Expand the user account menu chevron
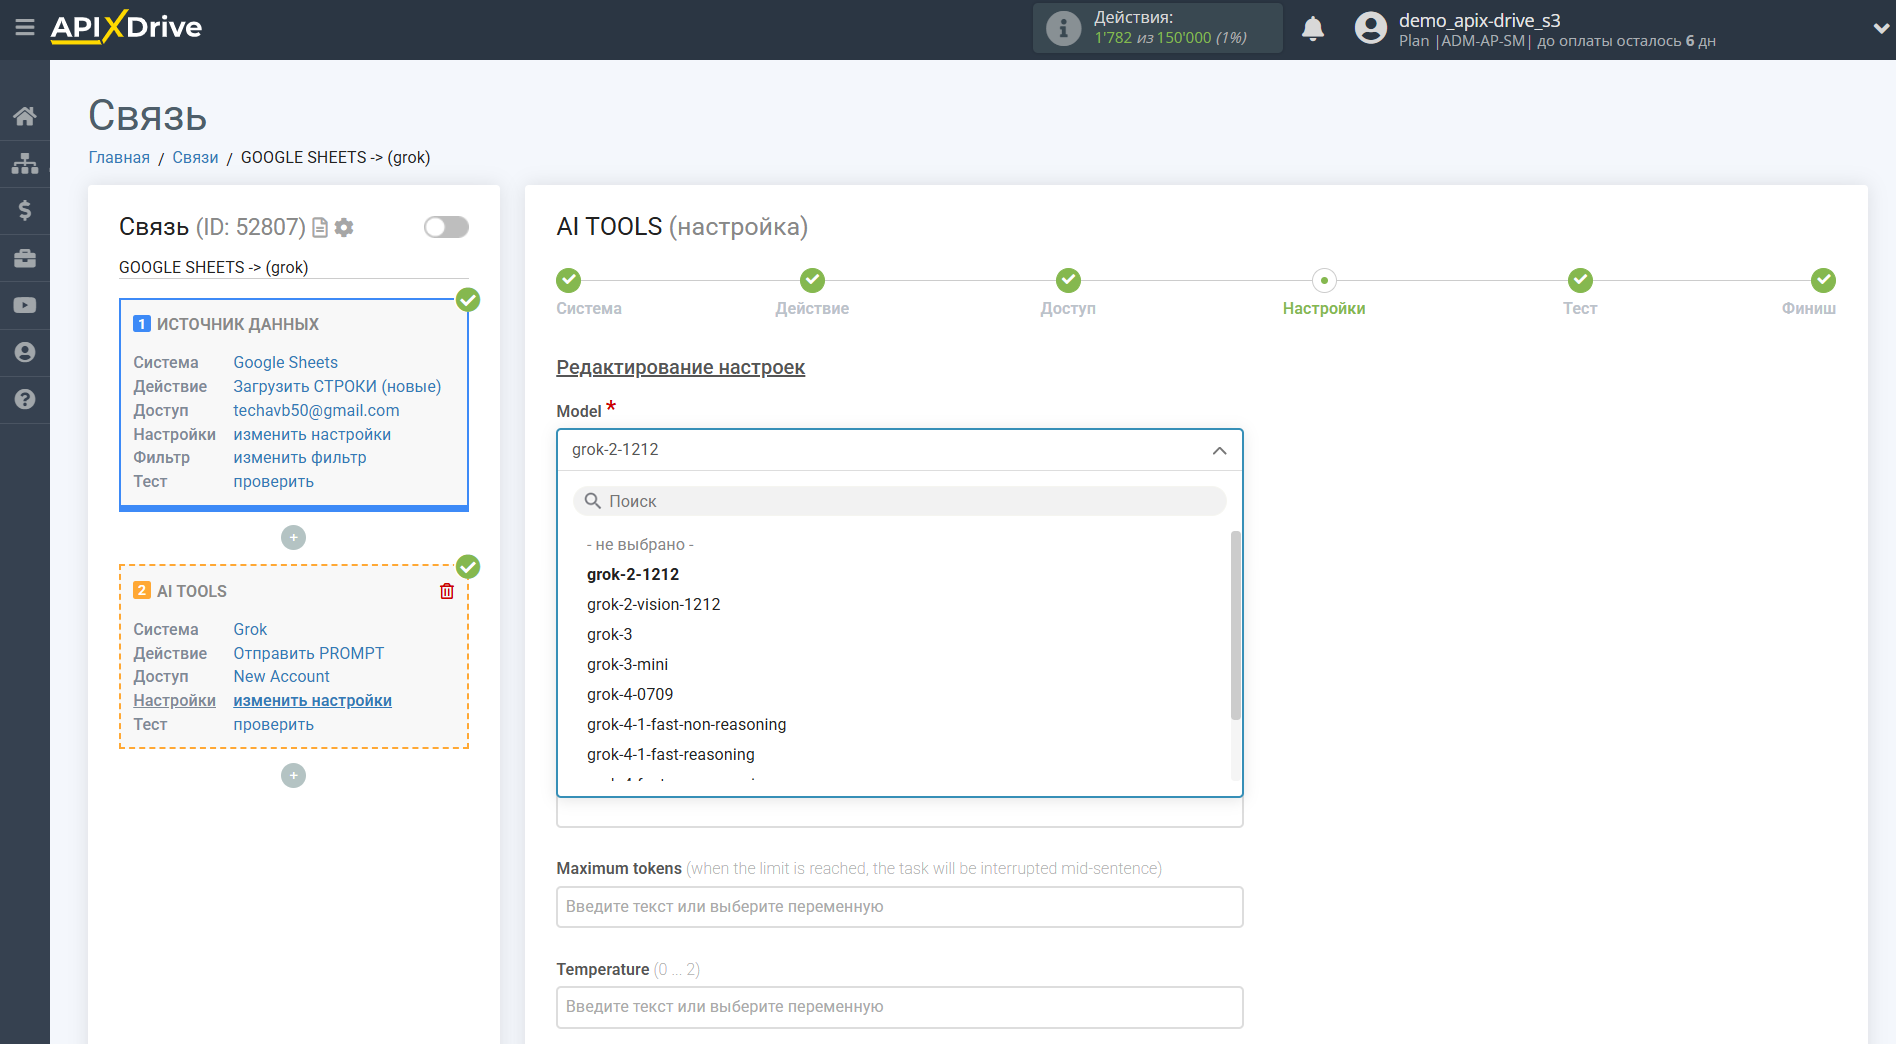Image resolution: width=1896 pixels, height=1044 pixels. pos(1880,29)
